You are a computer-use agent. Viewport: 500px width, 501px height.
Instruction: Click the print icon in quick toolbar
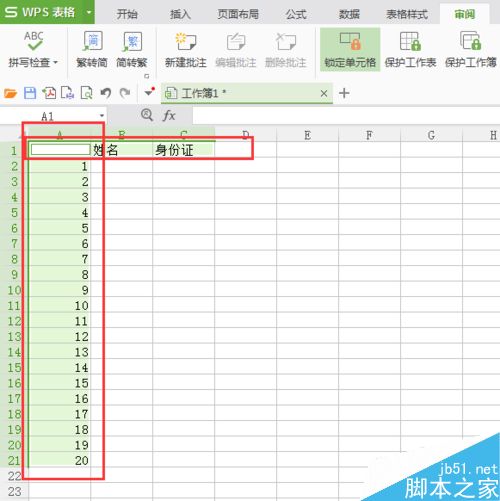click(68, 93)
